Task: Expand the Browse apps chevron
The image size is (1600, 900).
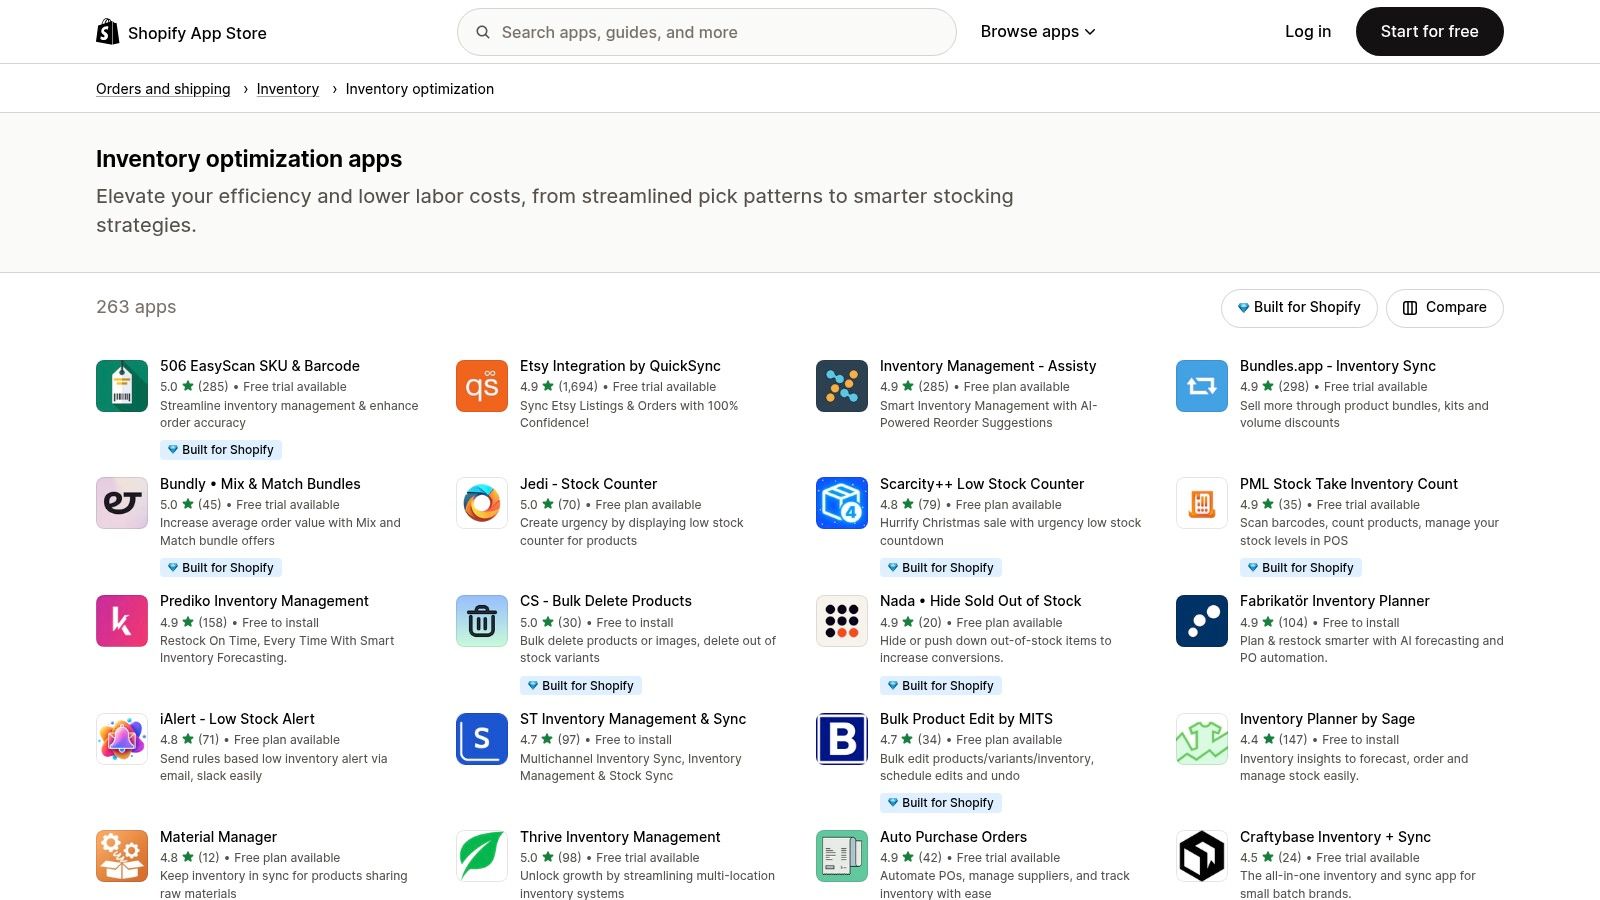Action: pos(1089,31)
